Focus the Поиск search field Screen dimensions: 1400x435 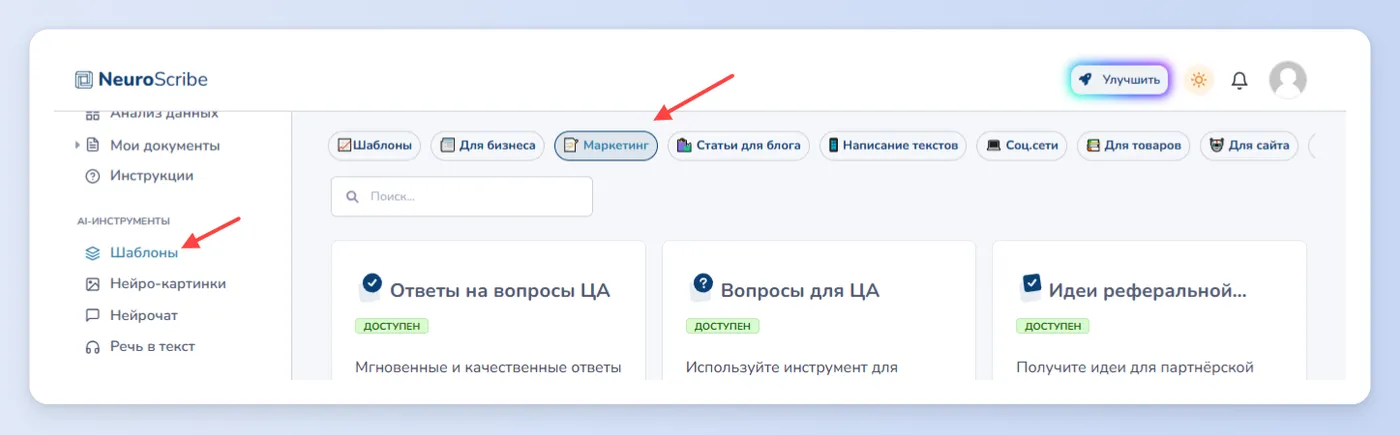pyautogui.click(x=462, y=197)
